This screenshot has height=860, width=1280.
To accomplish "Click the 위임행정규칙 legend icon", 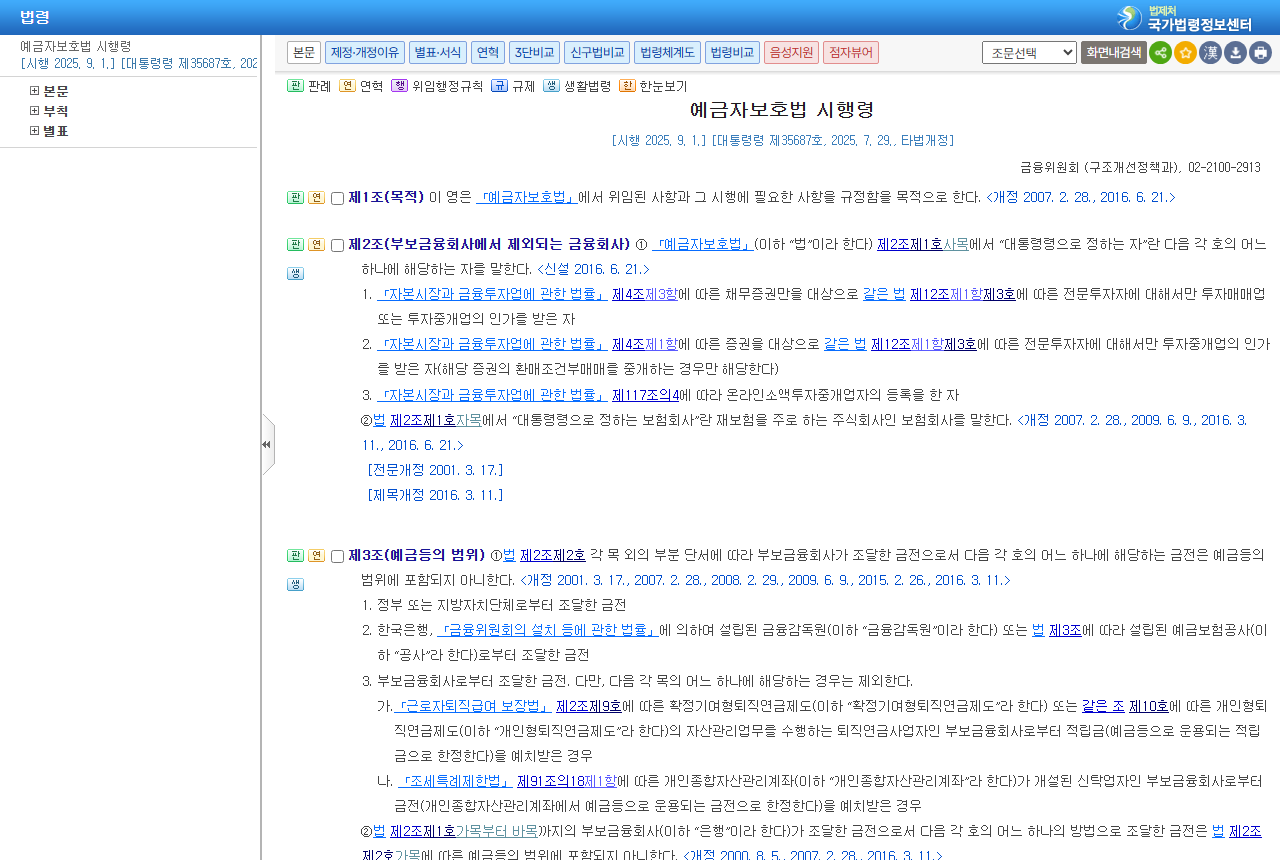I will (399, 86).
